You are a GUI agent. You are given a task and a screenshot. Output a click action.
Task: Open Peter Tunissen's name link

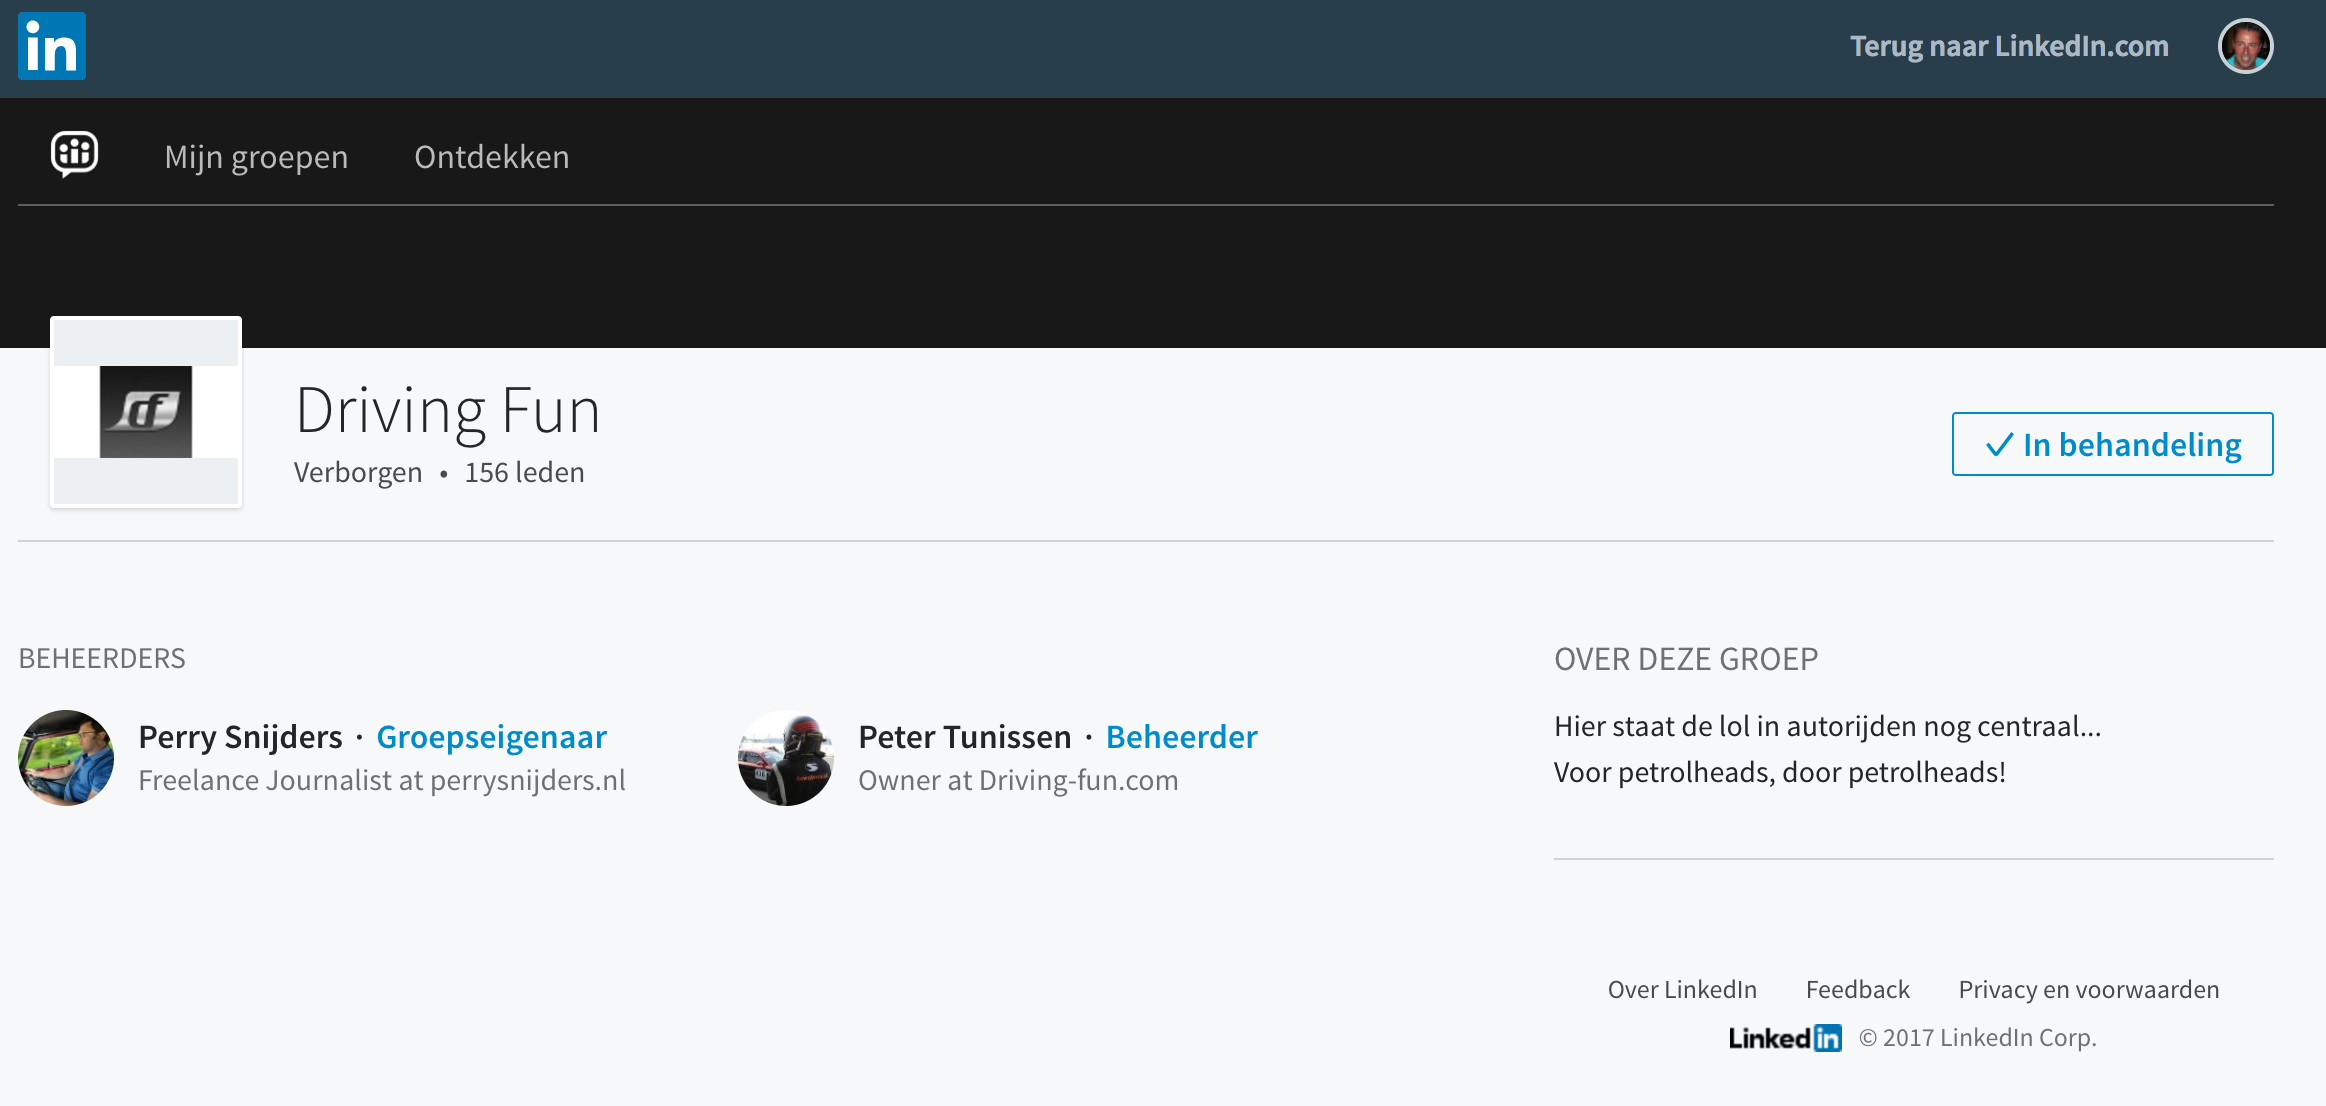pyautogui.click(x=965, y=737)
